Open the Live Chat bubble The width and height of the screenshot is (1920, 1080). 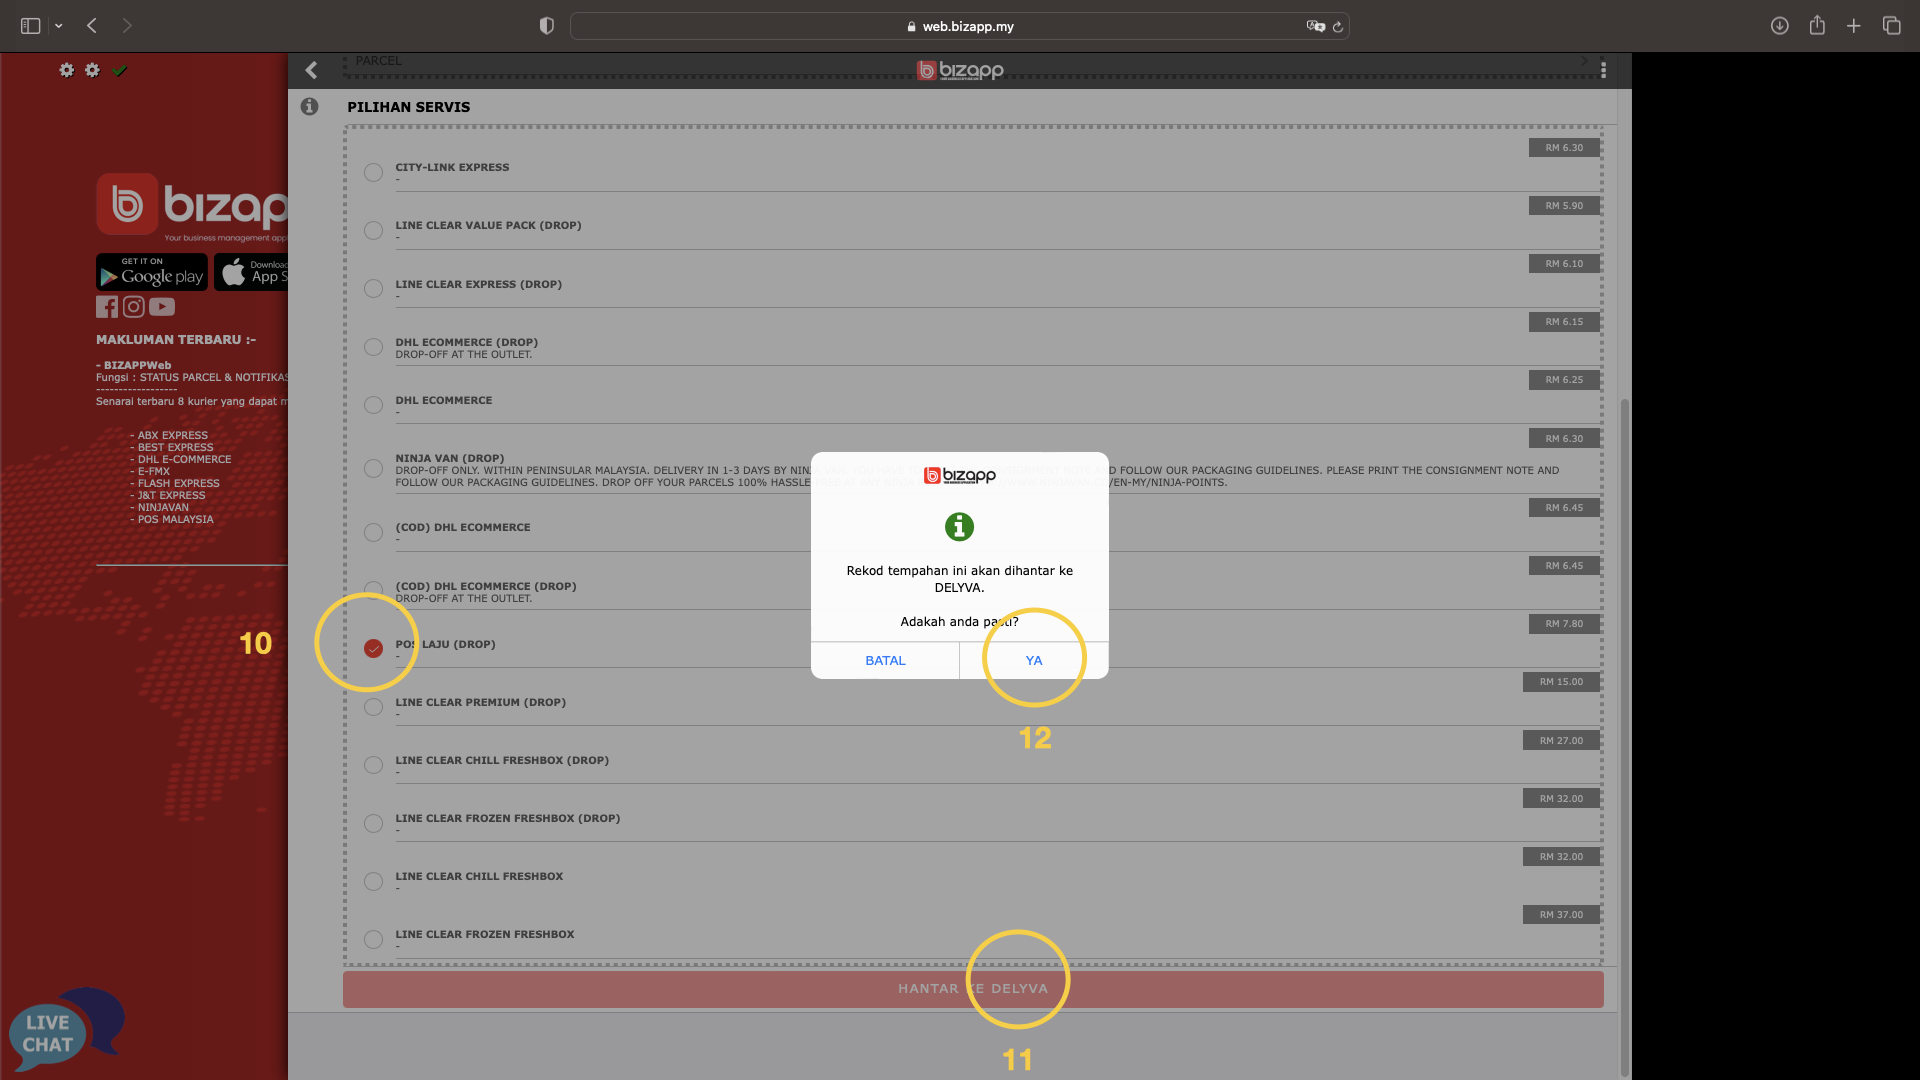(65, 1030)
